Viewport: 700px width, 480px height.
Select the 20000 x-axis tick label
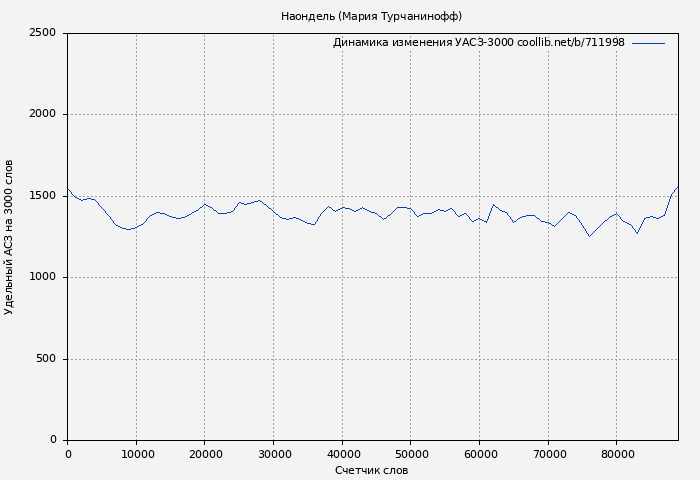tap(205, 455)
